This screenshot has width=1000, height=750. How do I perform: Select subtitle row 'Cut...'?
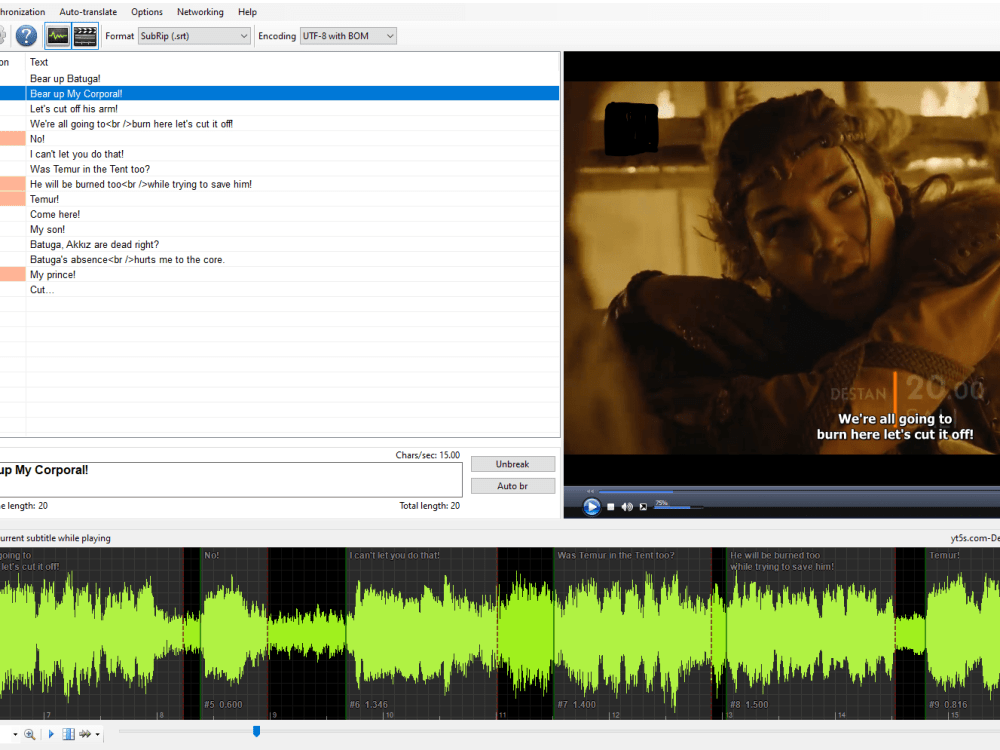(279, 290)
